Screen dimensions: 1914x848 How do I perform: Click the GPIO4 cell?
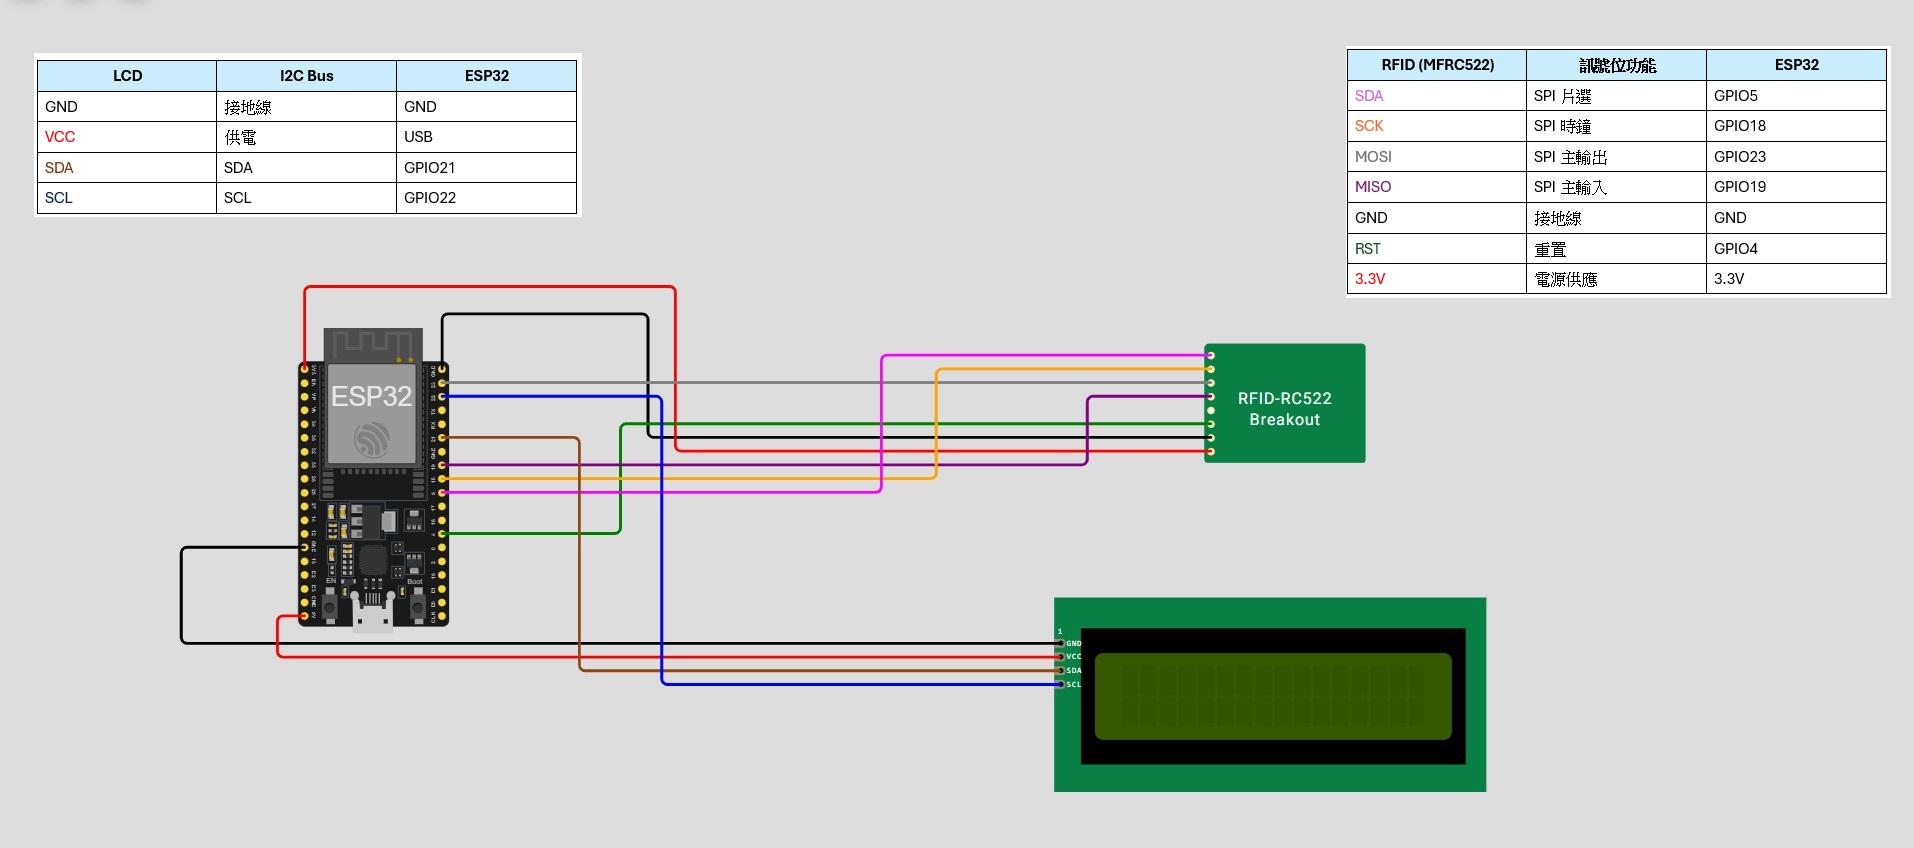[x=1796, y=249]
